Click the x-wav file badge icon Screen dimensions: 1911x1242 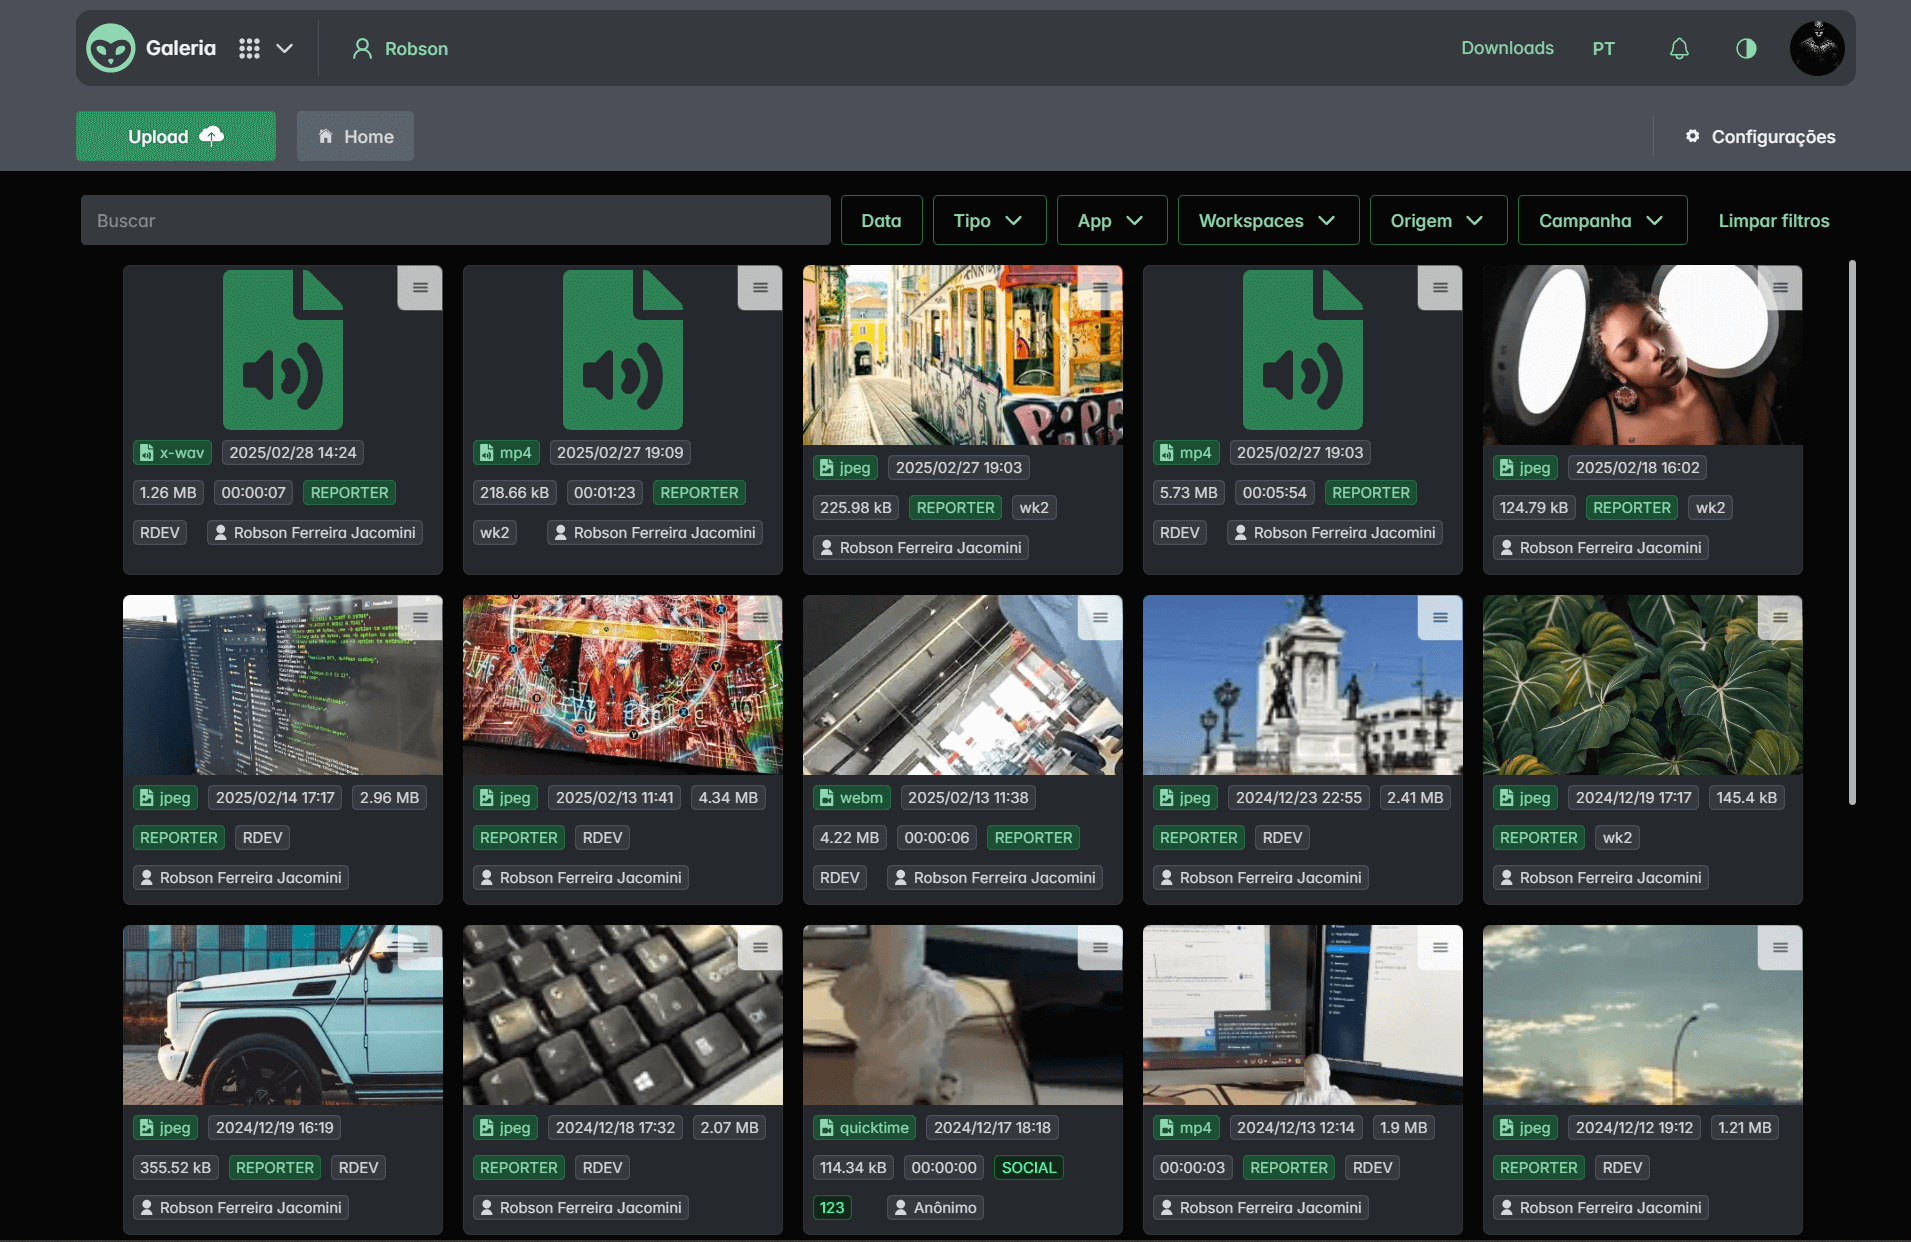148,452
